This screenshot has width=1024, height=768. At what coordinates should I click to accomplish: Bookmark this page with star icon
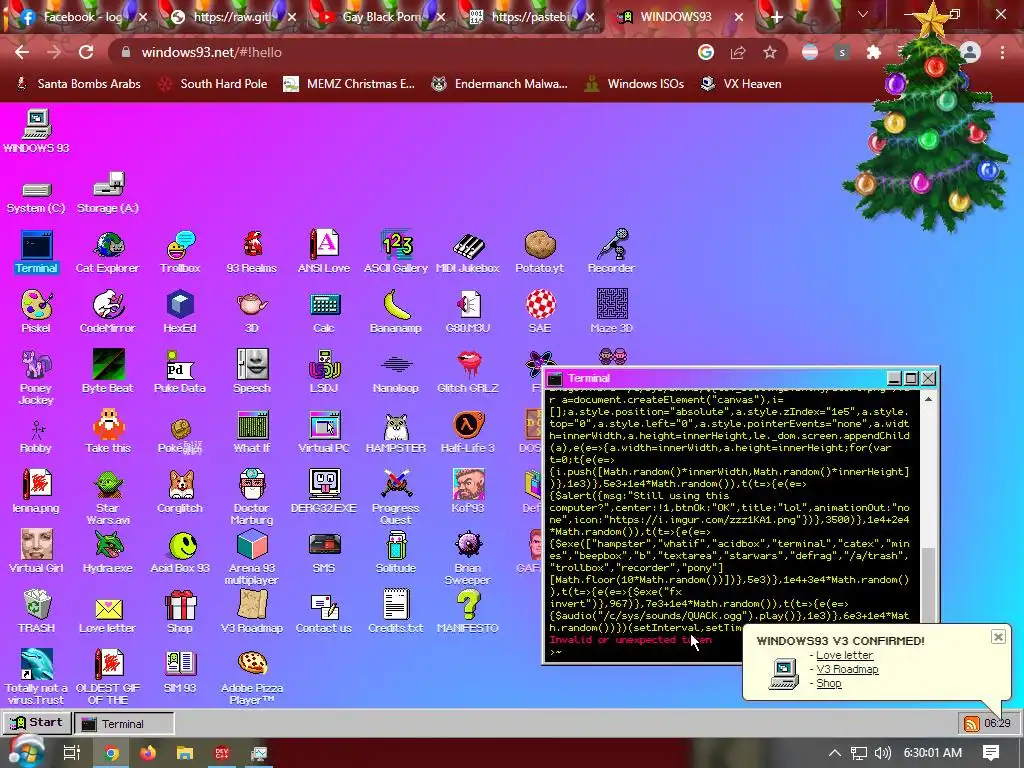point(770,52)
